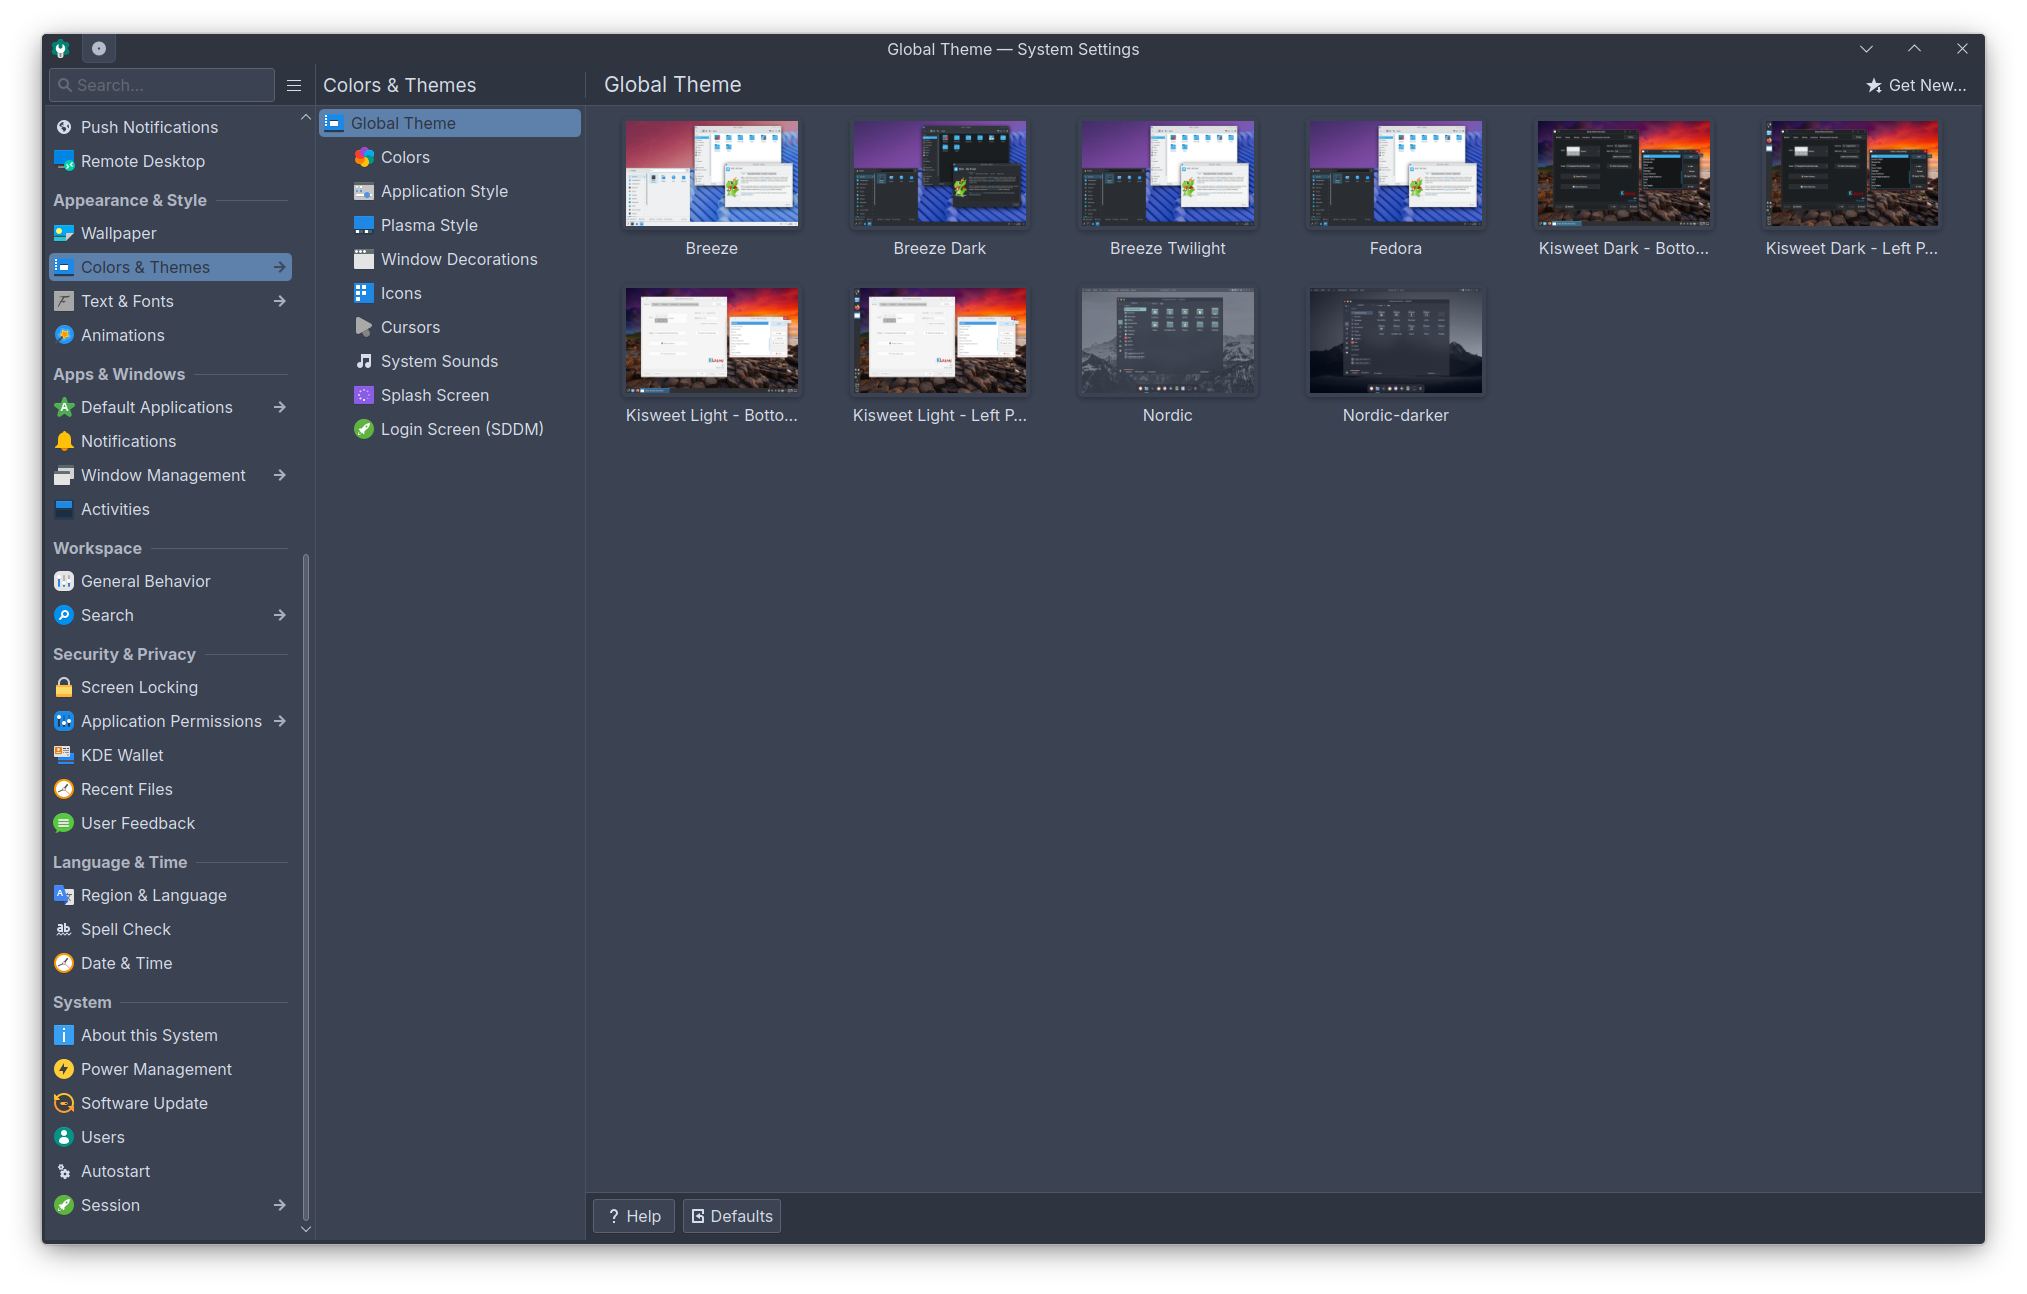The height and width of the screenshot is (1294, 2027).
Task: Choose the Nordic-darker theme thumbnail
Action: coord(1395,341)
